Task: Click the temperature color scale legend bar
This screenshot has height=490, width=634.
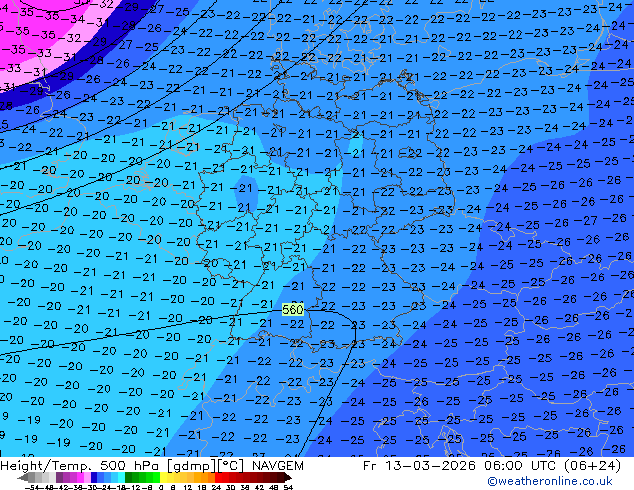Action: click(154, 477)
